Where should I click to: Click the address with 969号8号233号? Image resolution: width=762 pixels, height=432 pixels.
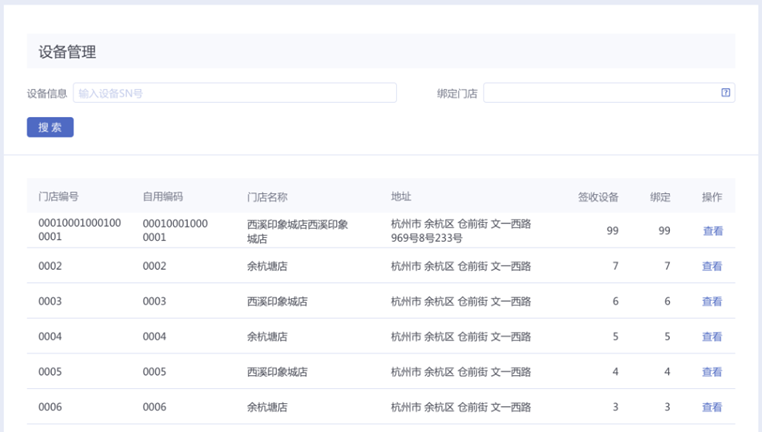tap(460, 231)
